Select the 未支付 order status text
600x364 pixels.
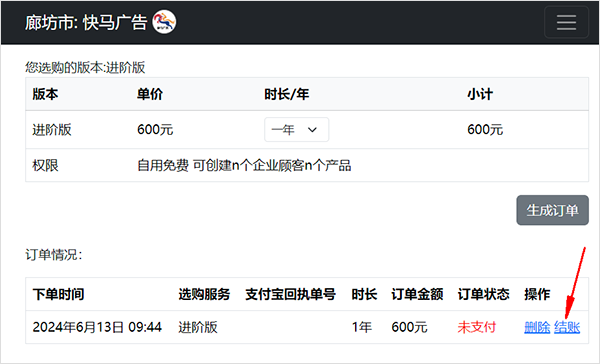(x=477, y=327)
